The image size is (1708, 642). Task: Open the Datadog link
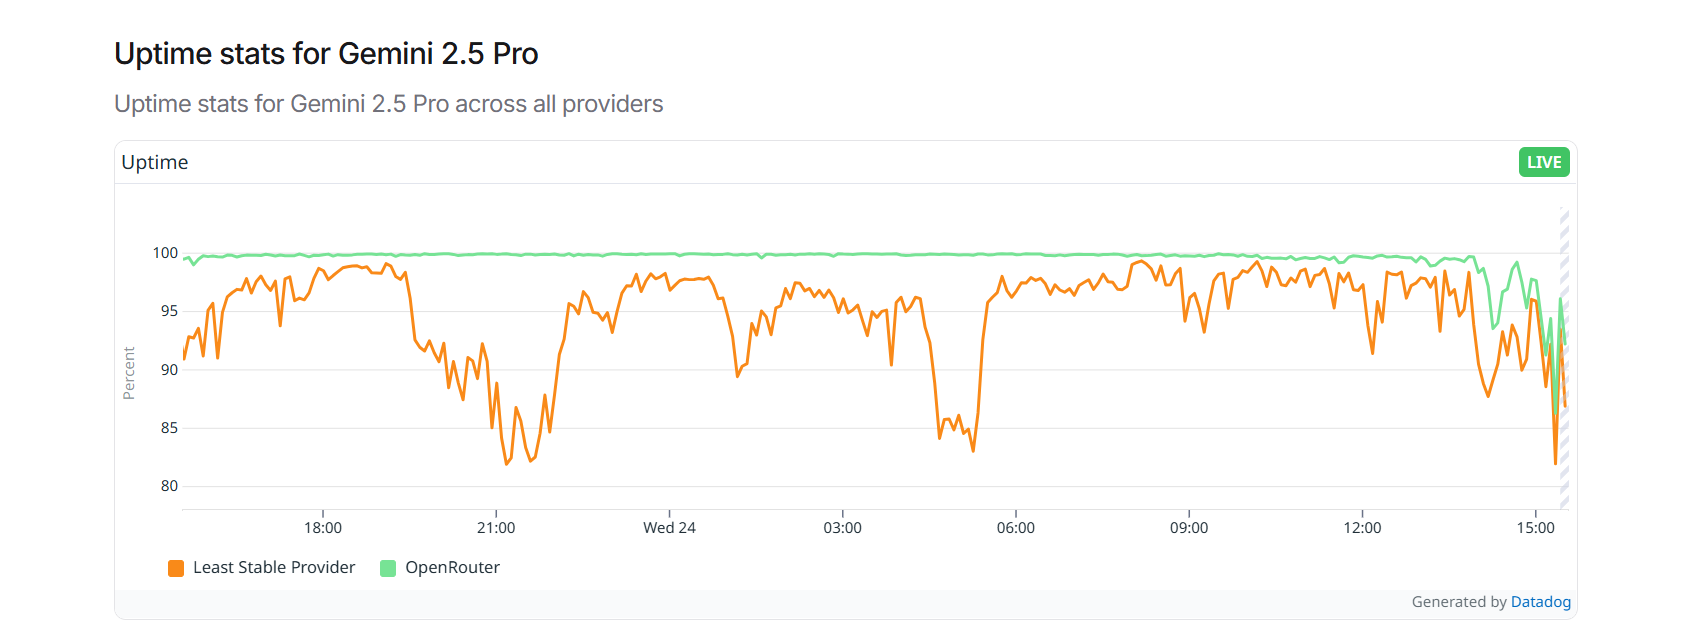tap(1540, 601)
